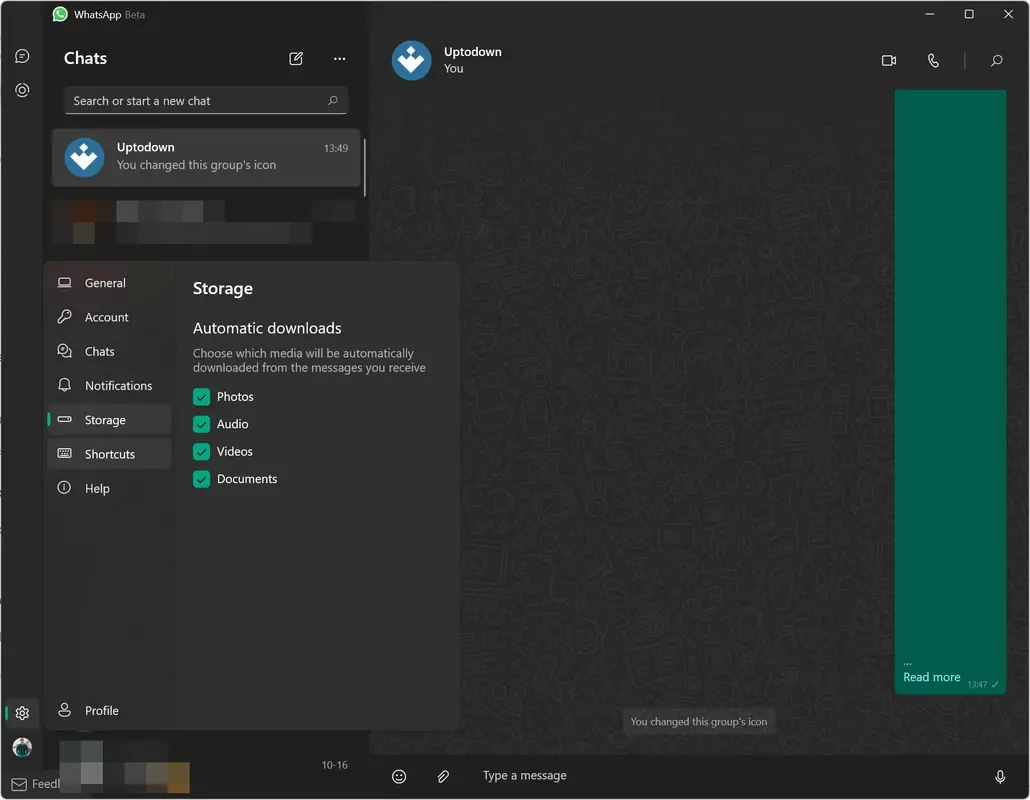
Task: Start a video call with Uptodown
Action: click(888, 60)
